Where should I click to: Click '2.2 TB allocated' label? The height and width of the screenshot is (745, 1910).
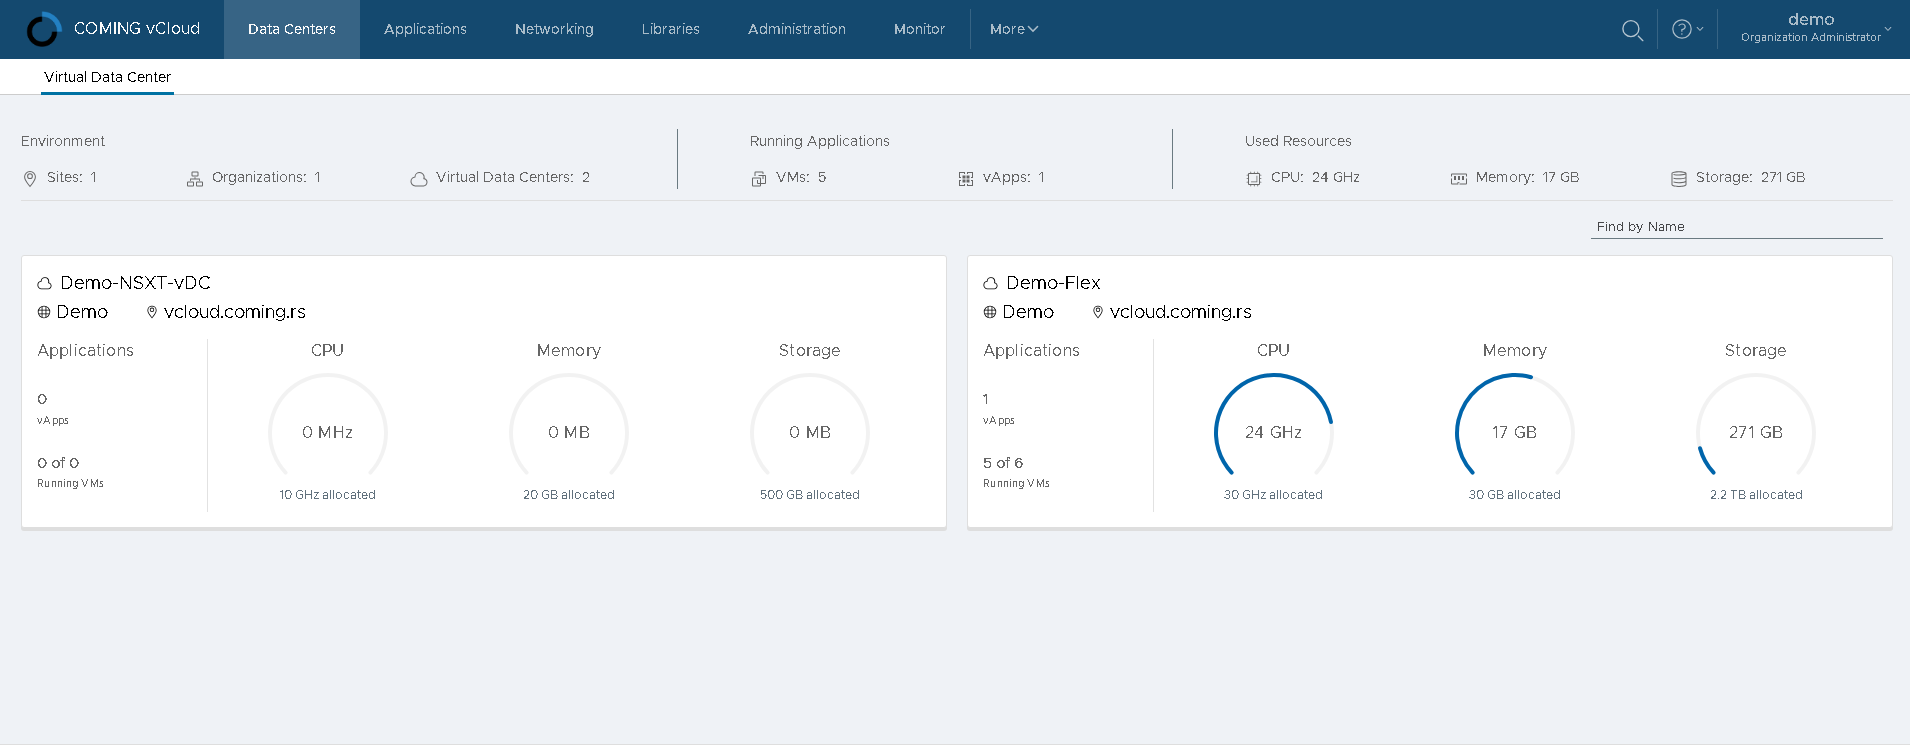click(x=1756, y=495)
